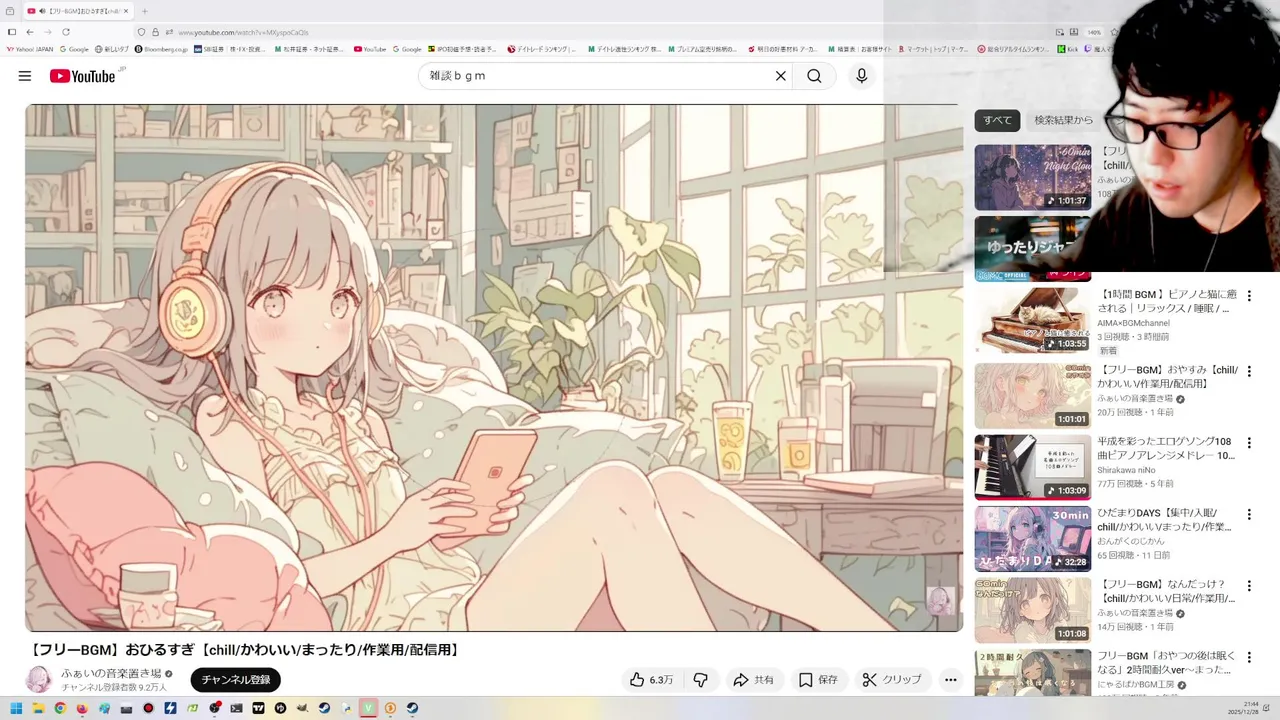Open site security padlock info

pos(155,32)
